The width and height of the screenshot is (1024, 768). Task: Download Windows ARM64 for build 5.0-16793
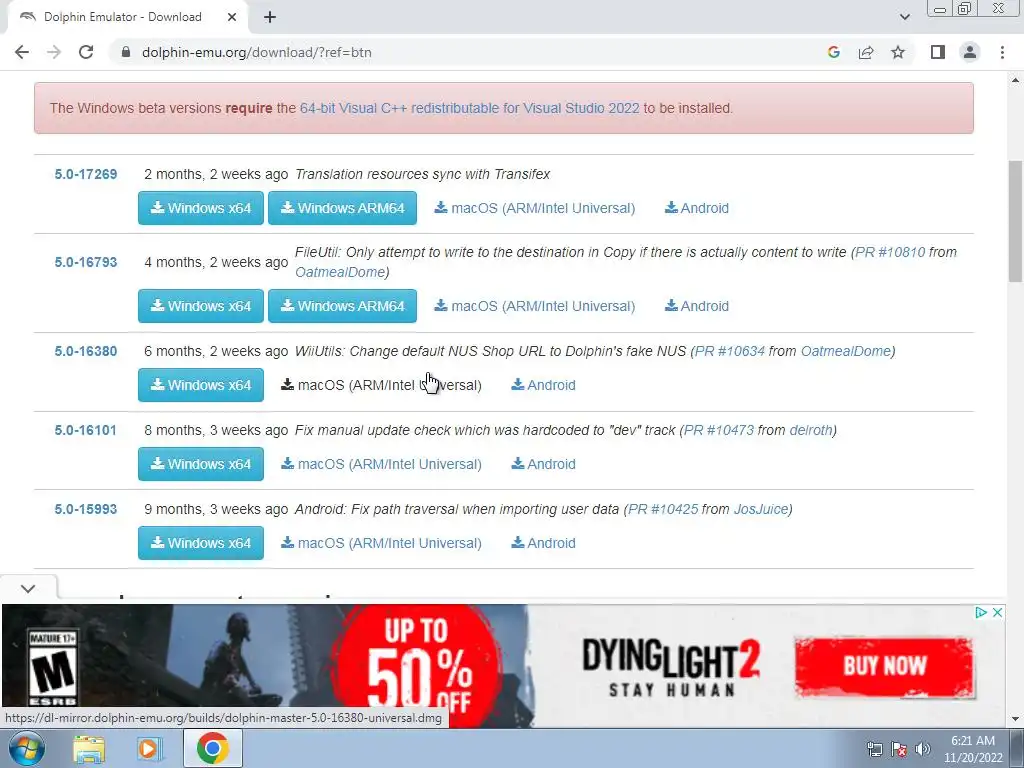(x=342, y=306)
